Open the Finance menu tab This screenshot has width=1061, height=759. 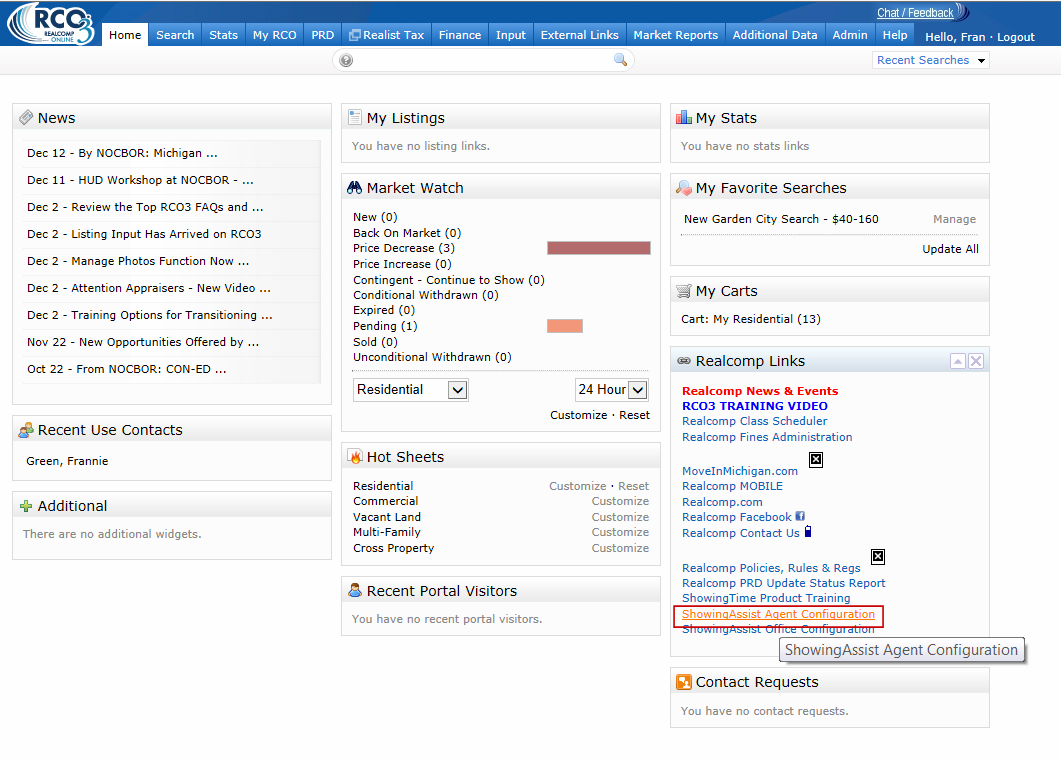(459, 35)
